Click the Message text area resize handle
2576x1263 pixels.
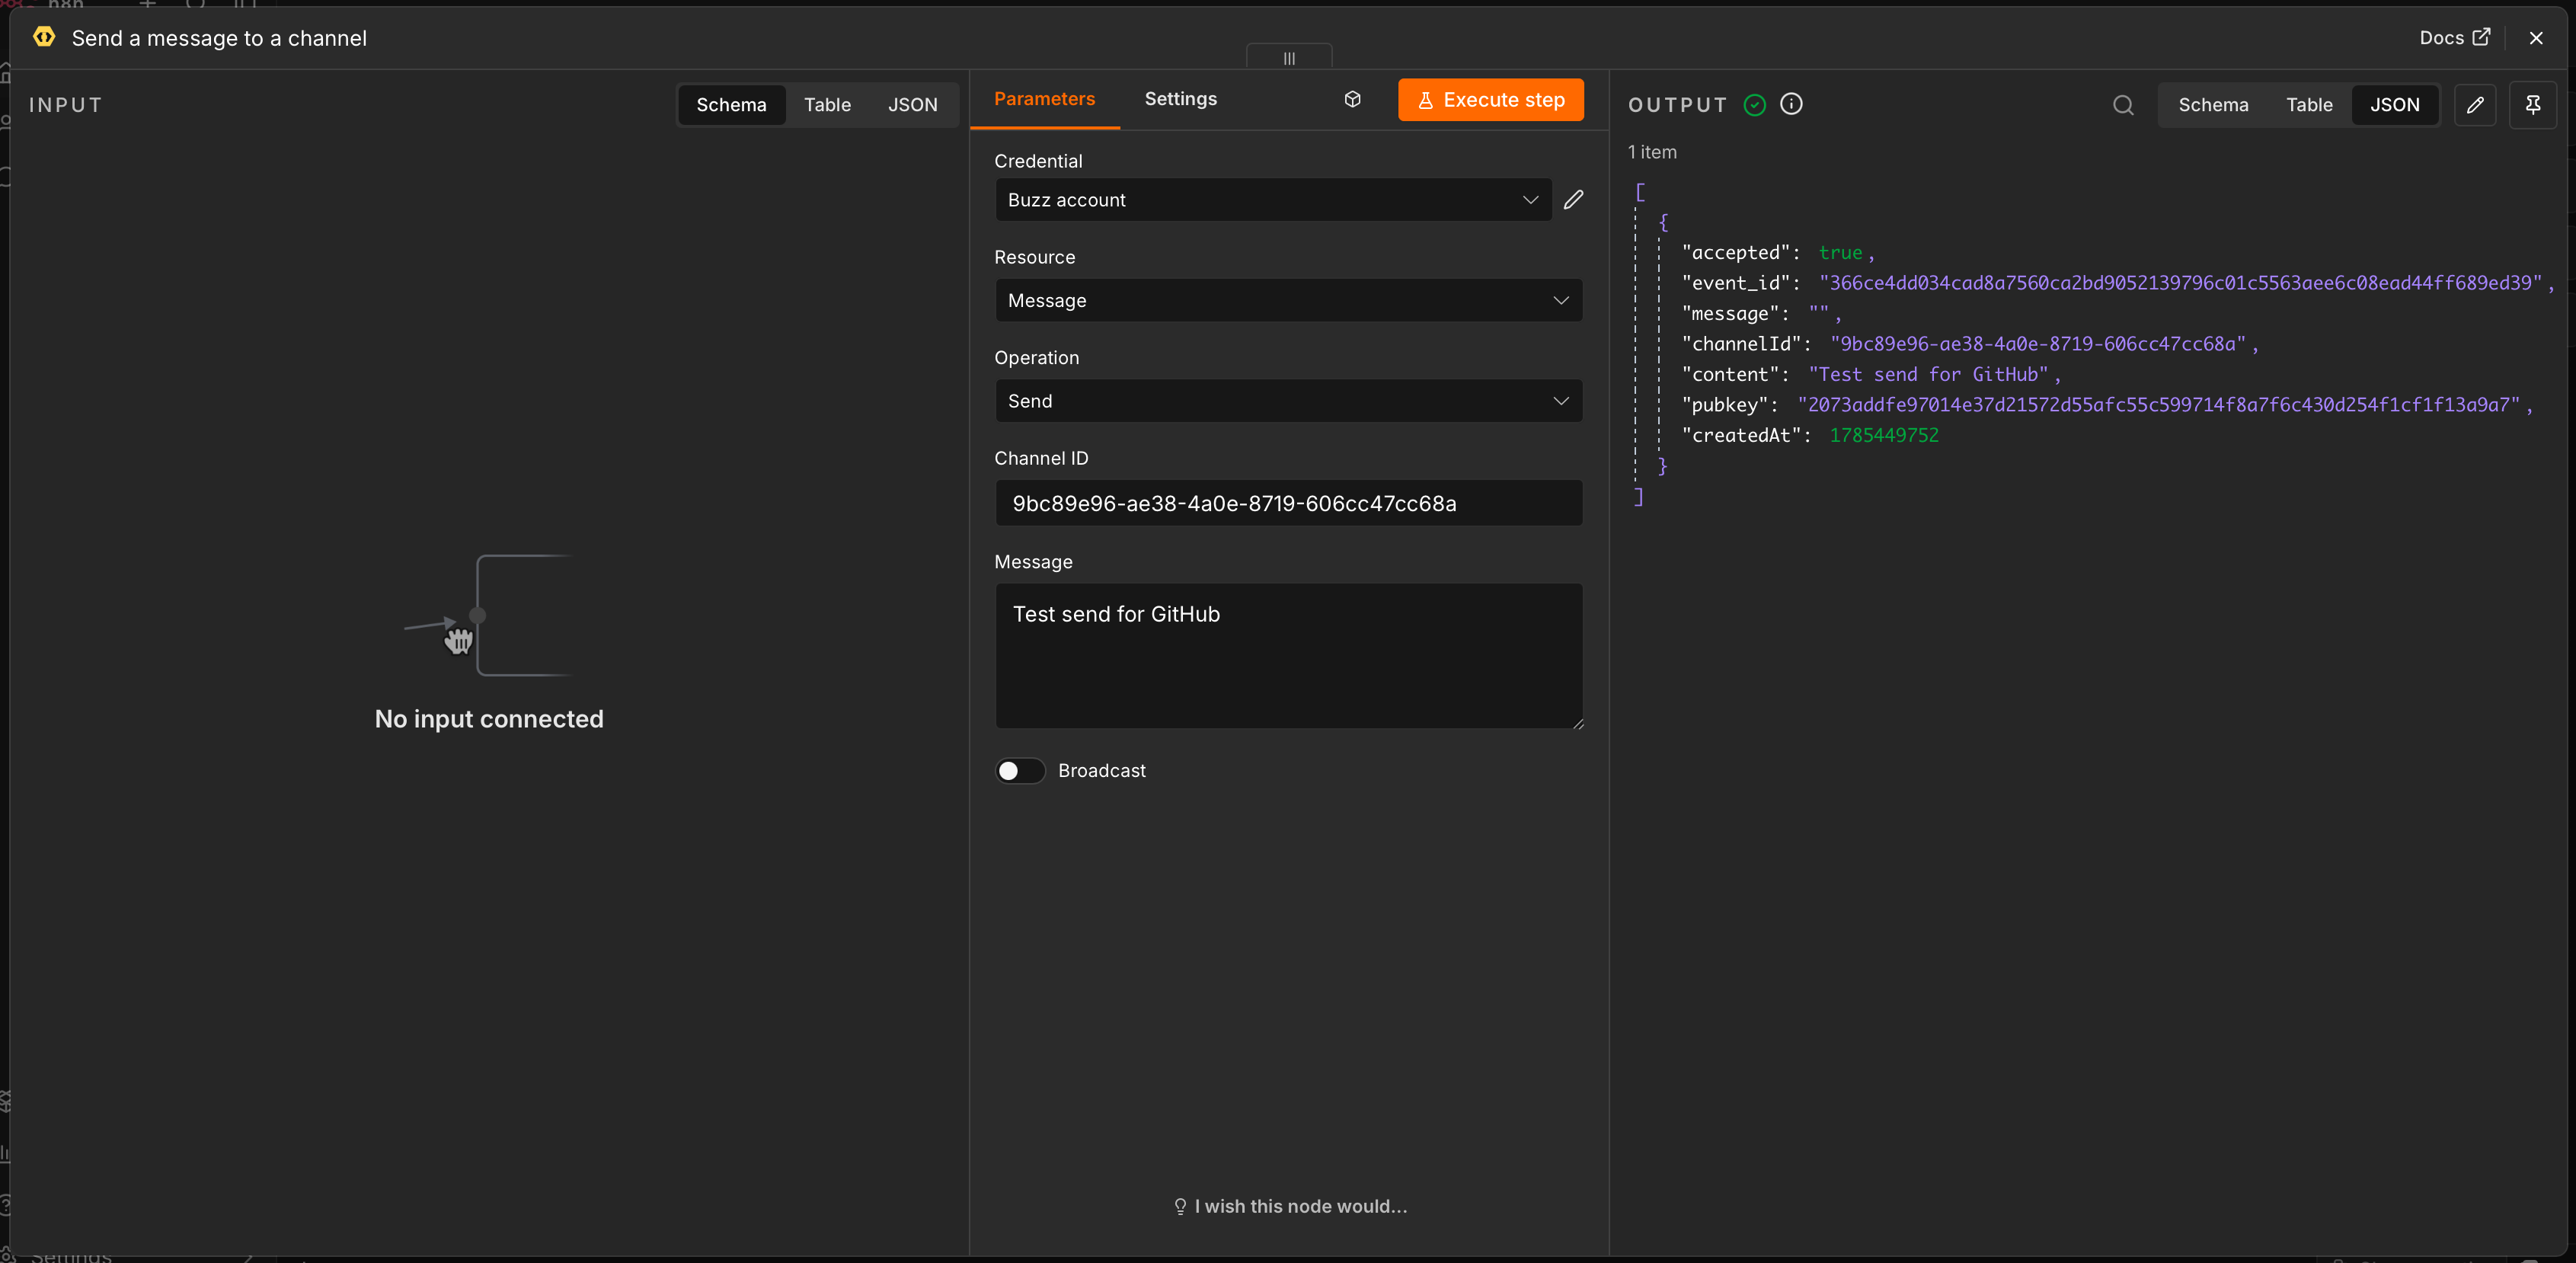click(1577, 723)
